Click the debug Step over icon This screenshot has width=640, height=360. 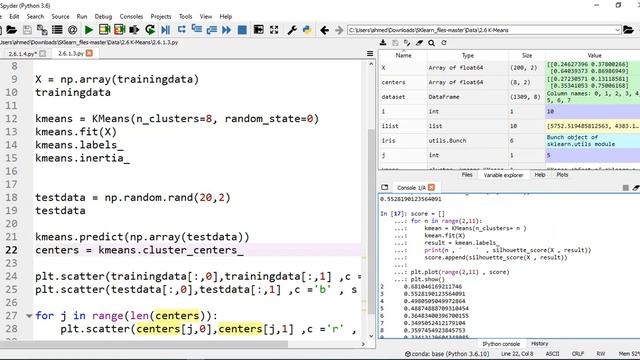point(182,29)
